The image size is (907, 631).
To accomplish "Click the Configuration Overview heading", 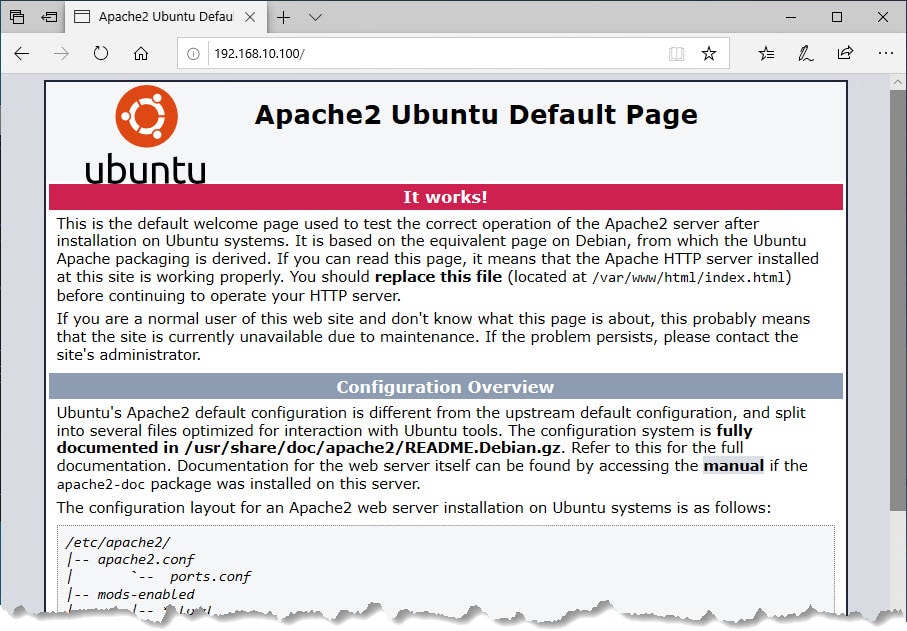I will tap(445, 387).
